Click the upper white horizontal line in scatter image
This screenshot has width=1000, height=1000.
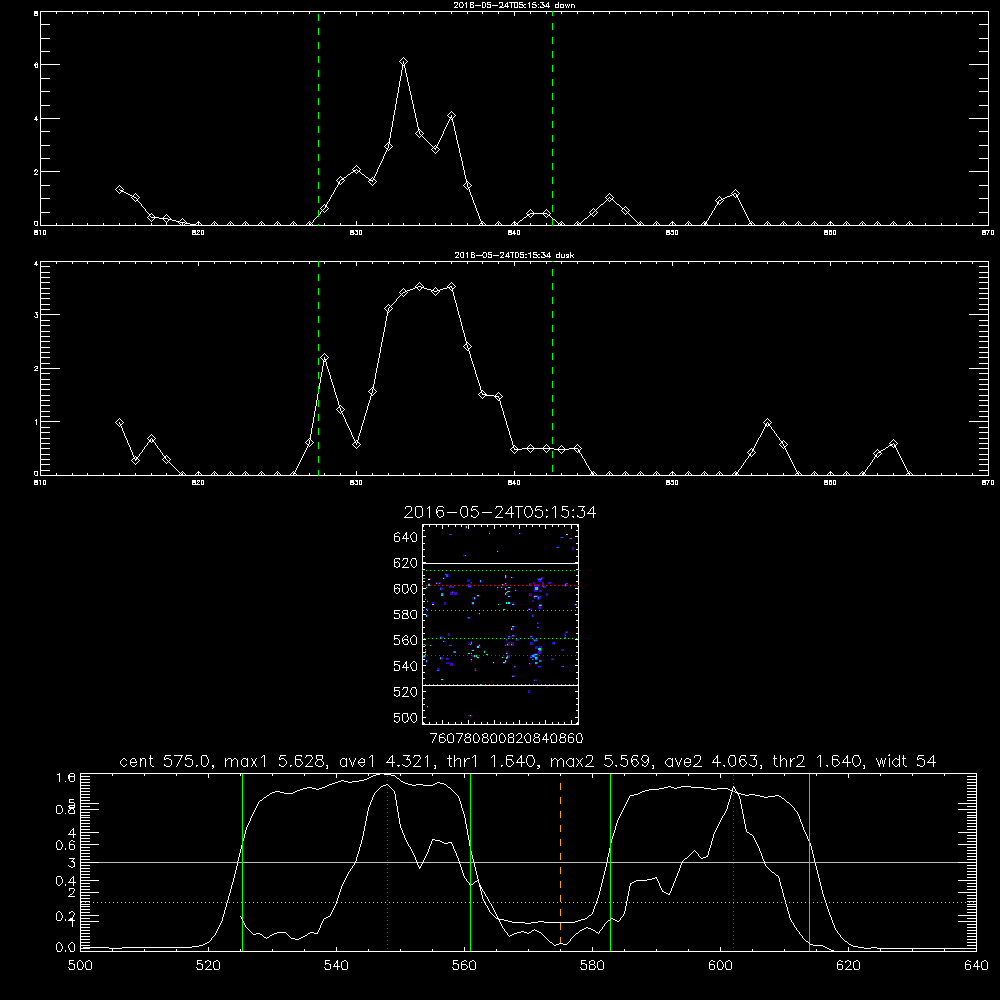[x=501, y=564]
